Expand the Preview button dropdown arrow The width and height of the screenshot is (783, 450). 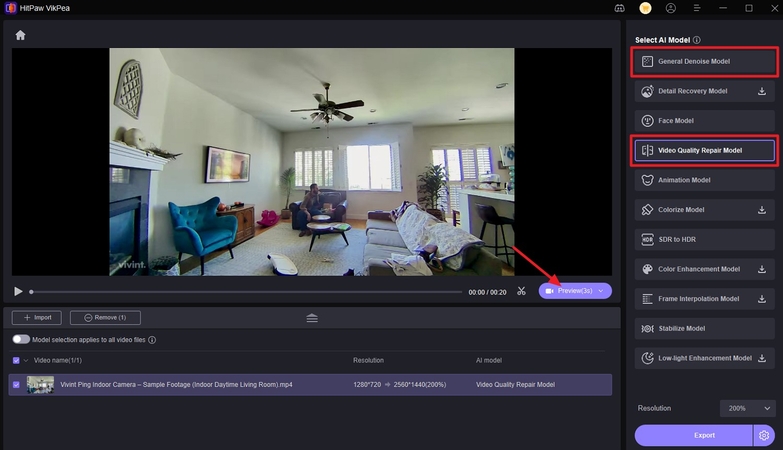[601, 291]
